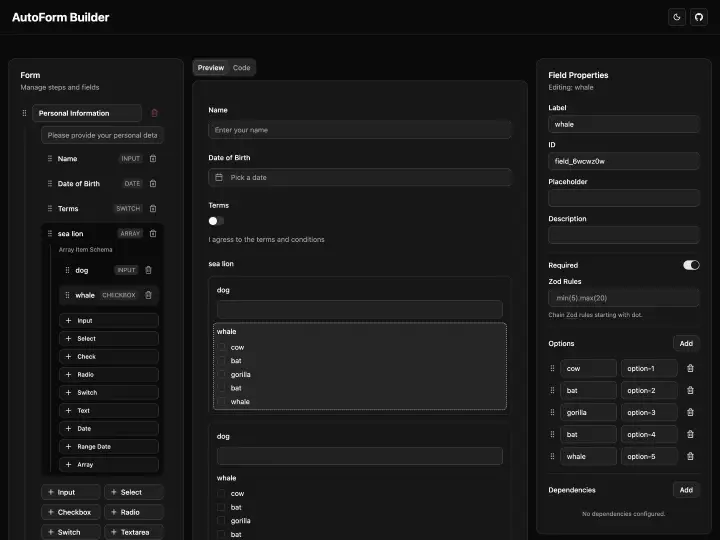Add nested Array to array schema
Screen dimensions: 720x540
point(109,464)
